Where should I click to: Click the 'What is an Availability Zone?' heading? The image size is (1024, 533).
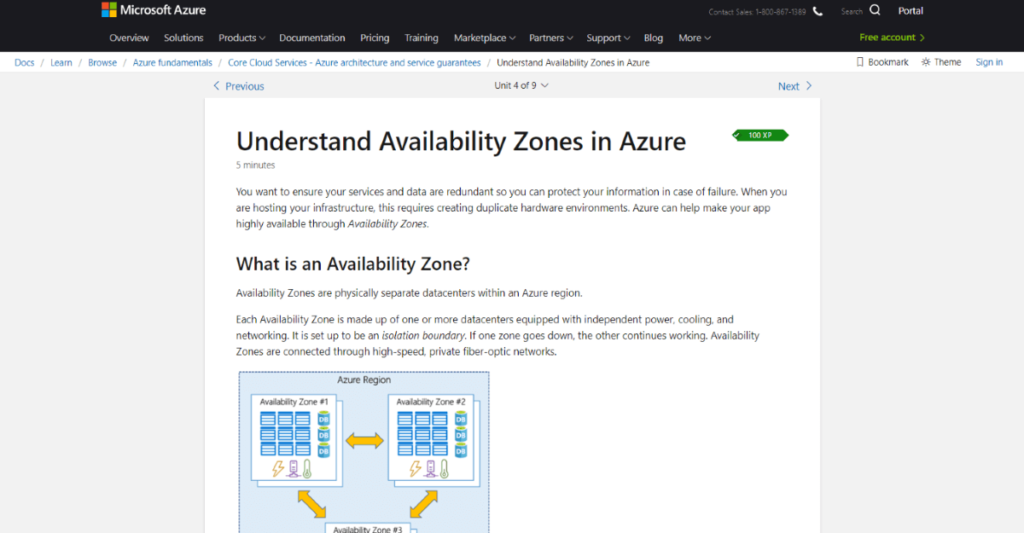pos(353,264)
